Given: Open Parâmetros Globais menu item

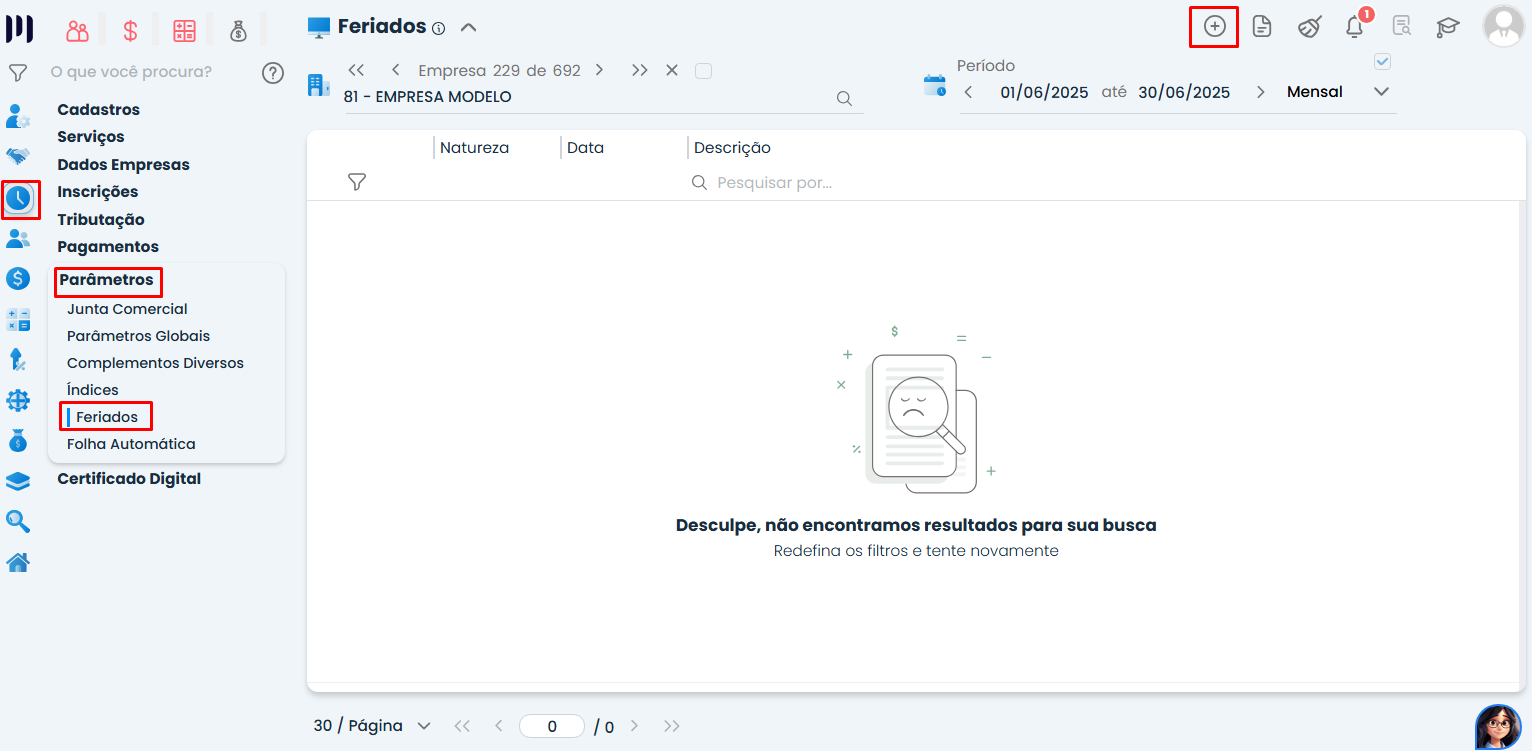Looking at the screenshot, I should 138,336.
